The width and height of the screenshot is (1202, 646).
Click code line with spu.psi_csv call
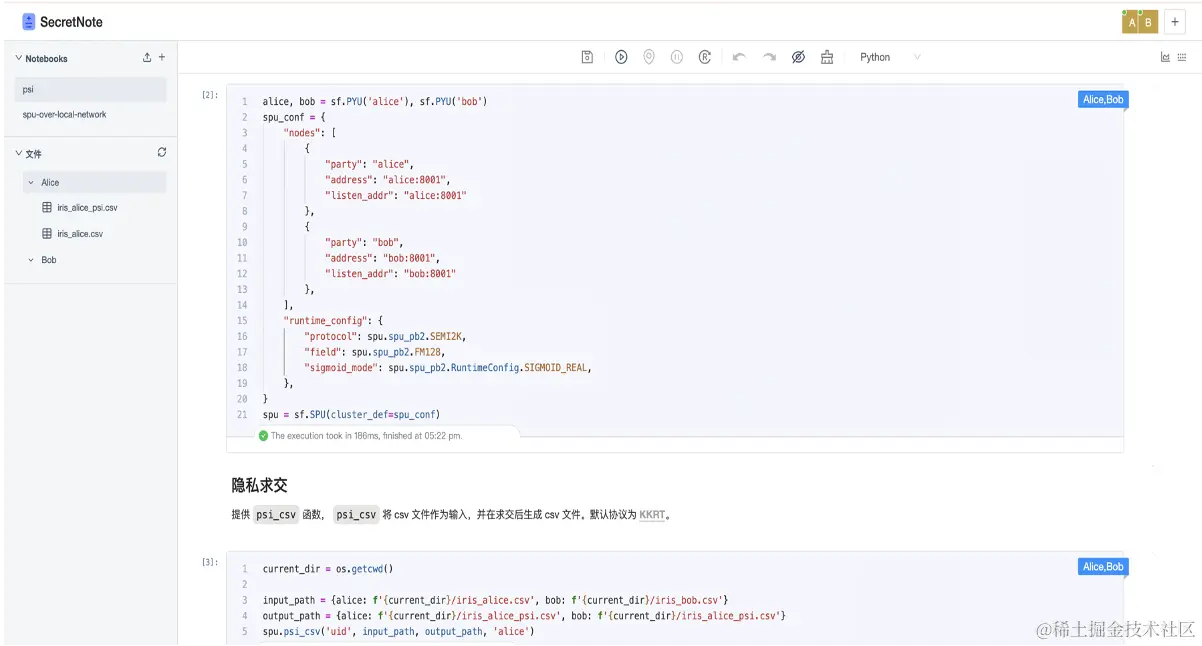click(398, 631)
